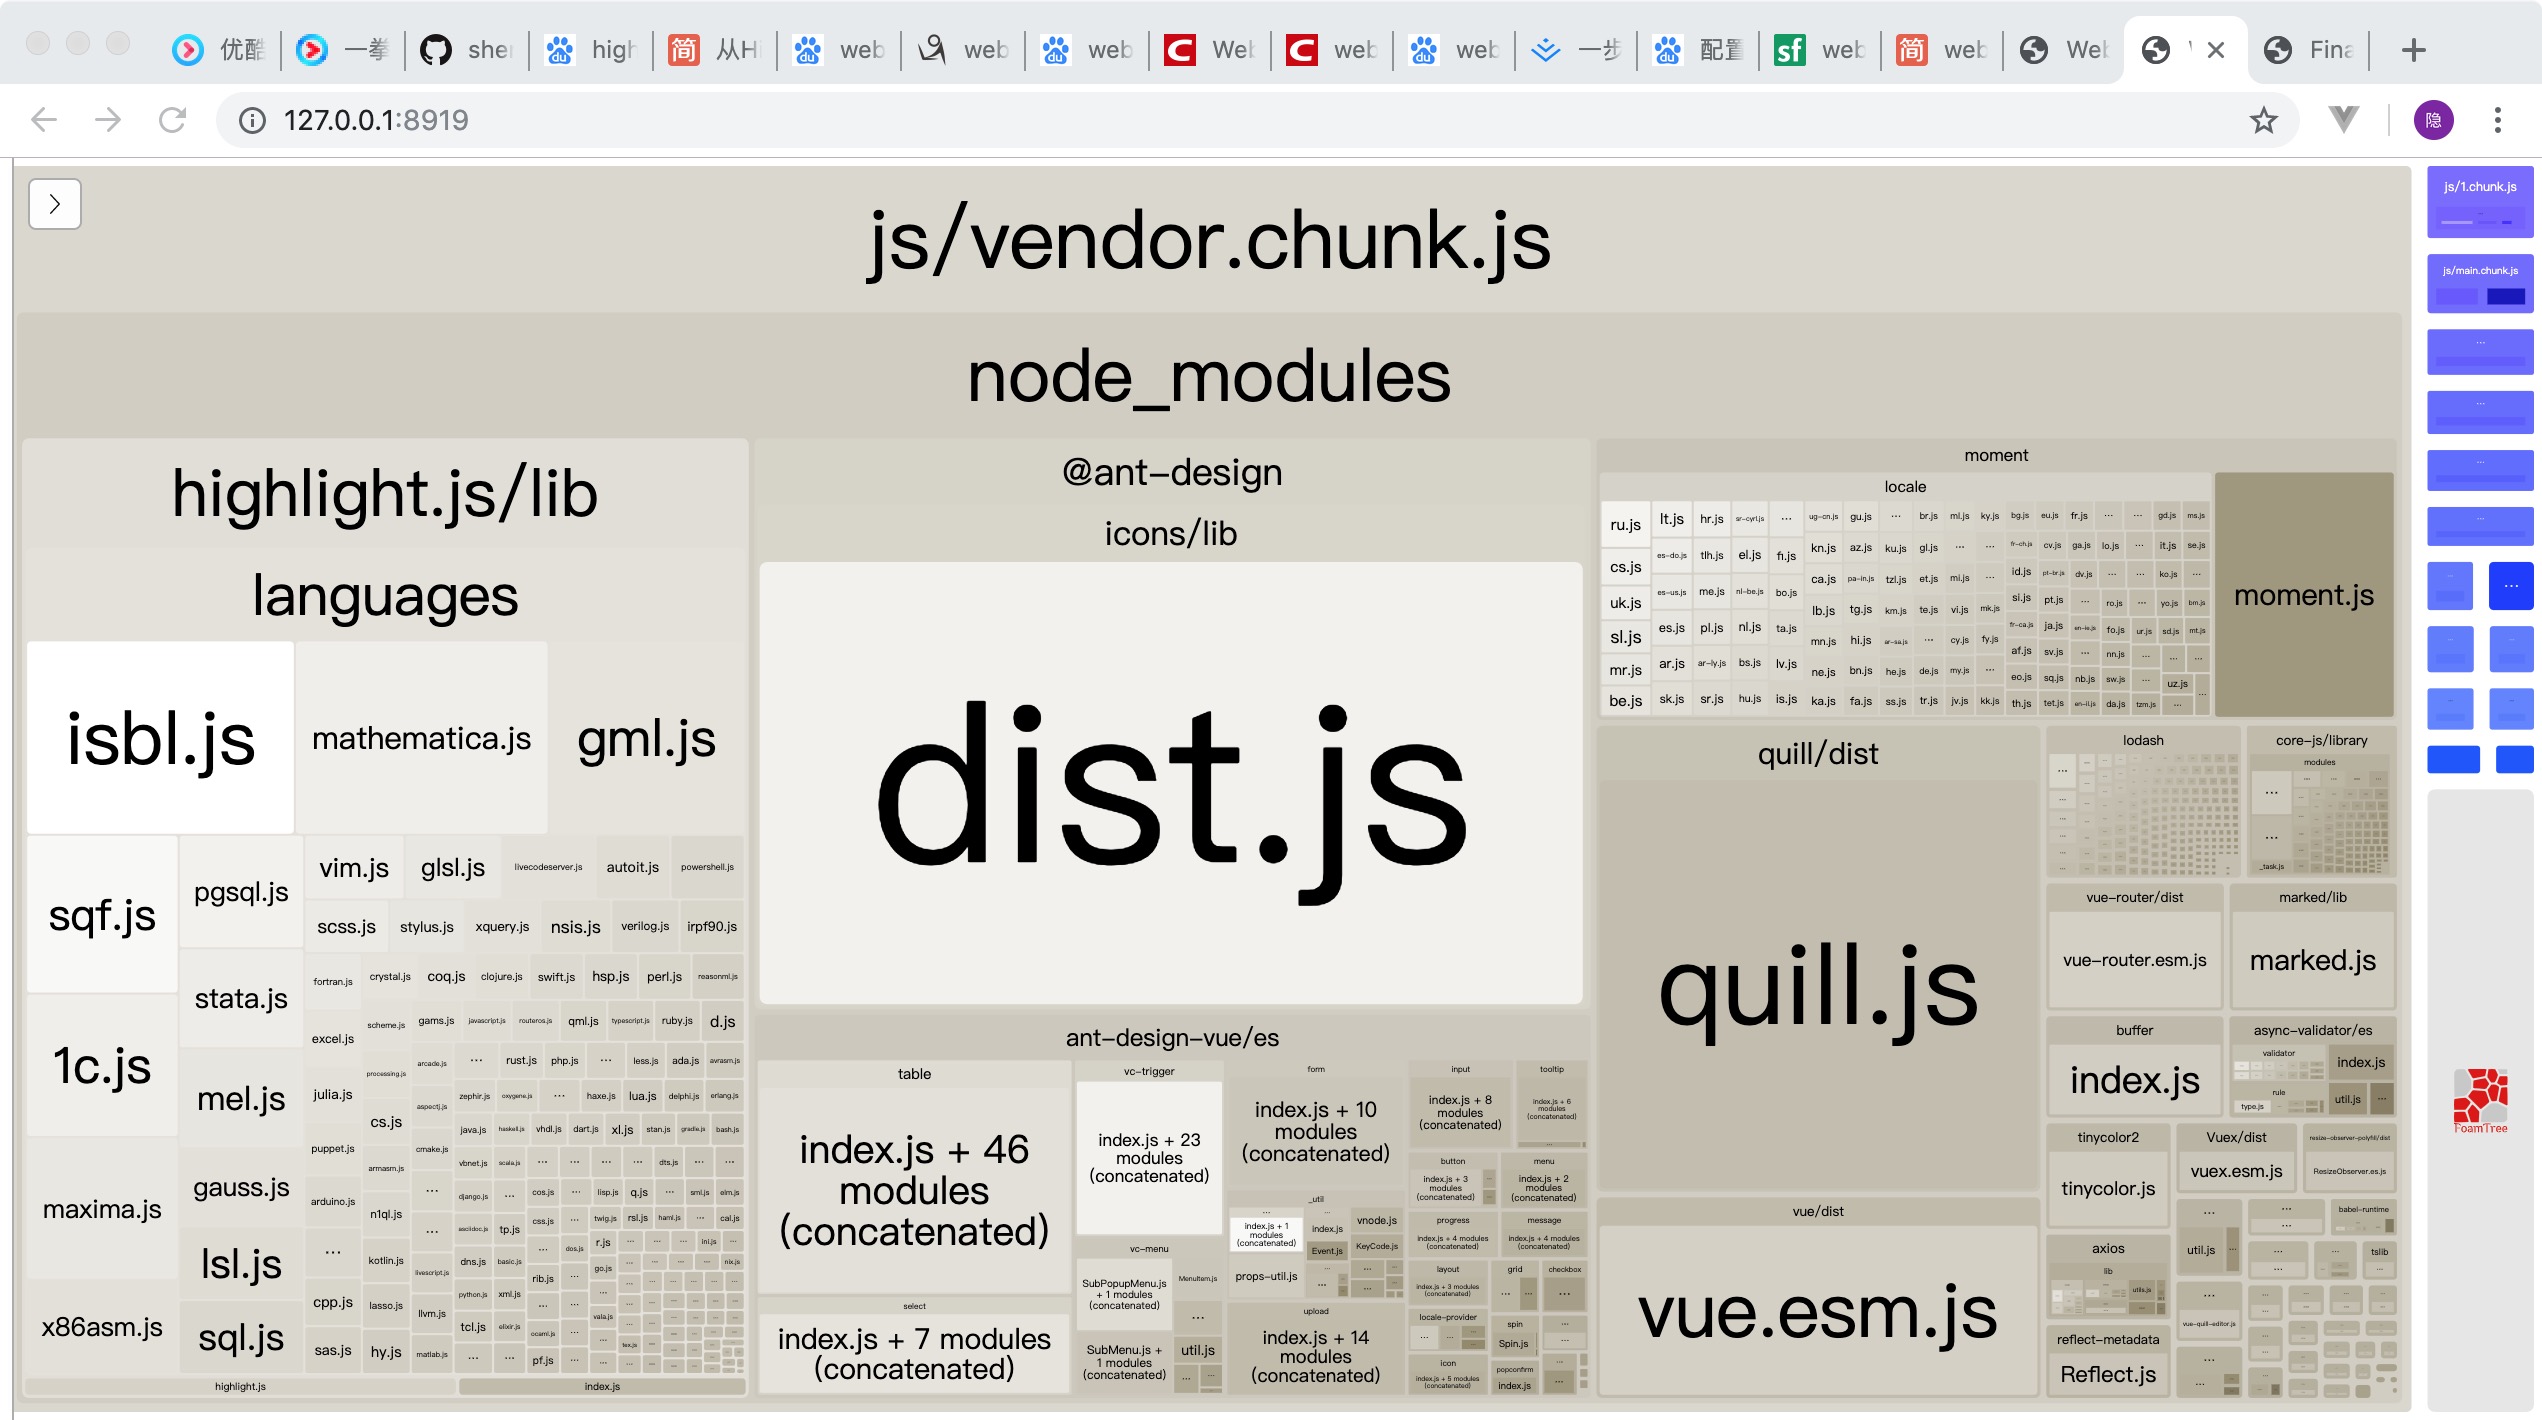Click the js/vendor.chunk.js title
Image resolution: width=2542 pixels, height=1420 pixels.
1210,242
